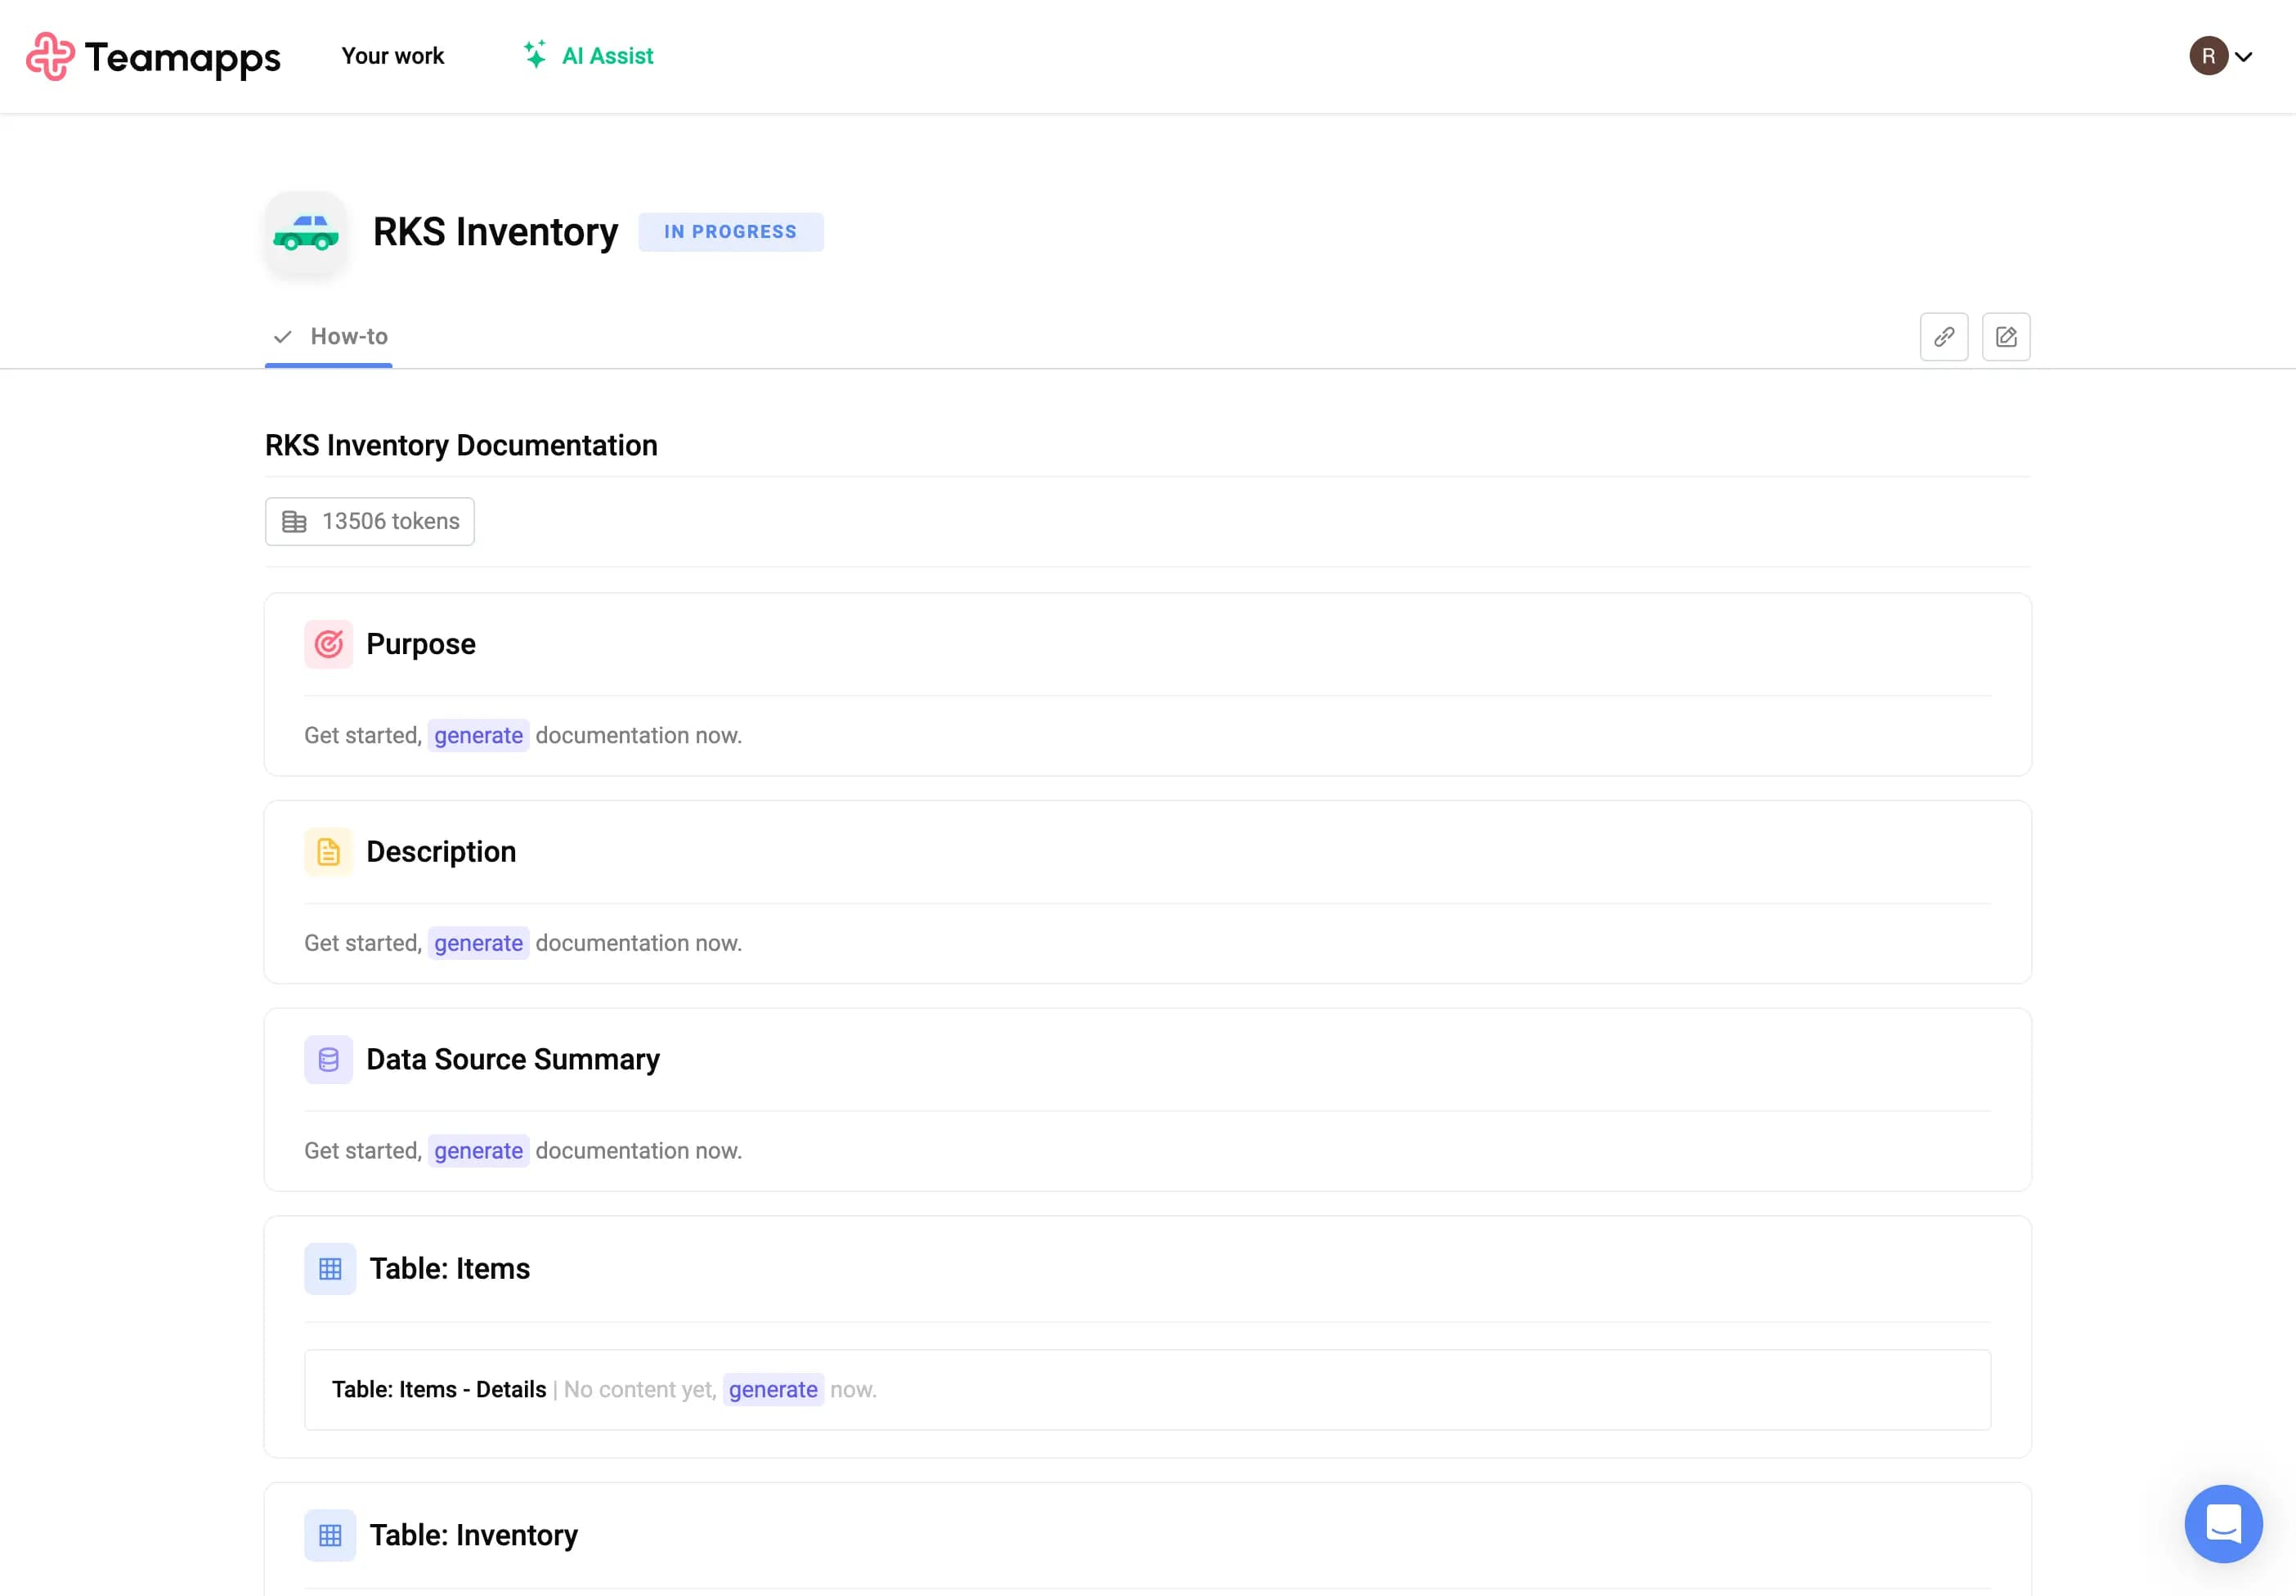The height and width of the screenshot is (1596, 2296).
Task: Click the Purpose target icon
Action: pyautogui.click(x=328, y=644)
